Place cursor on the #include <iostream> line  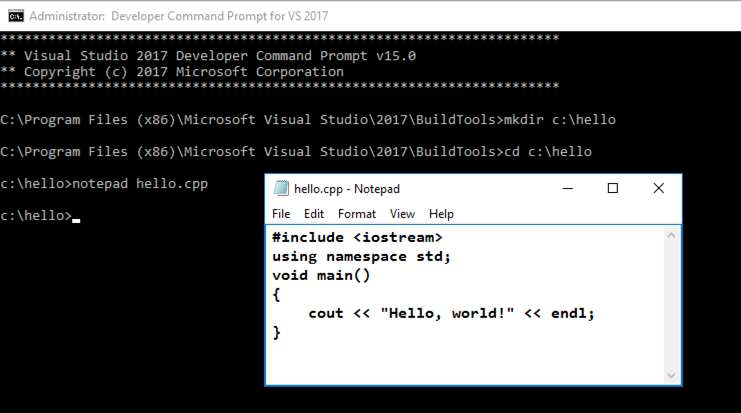(356, 238)
